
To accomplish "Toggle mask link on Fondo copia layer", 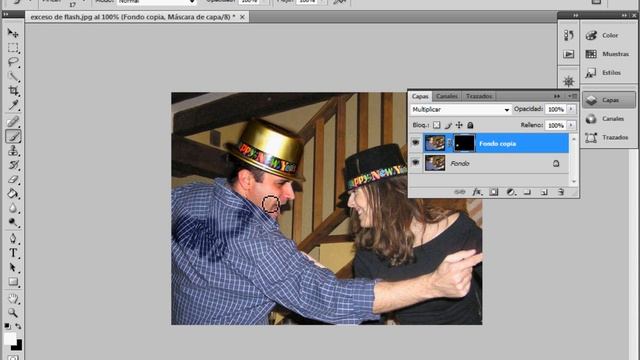I will tap(450, 143).
